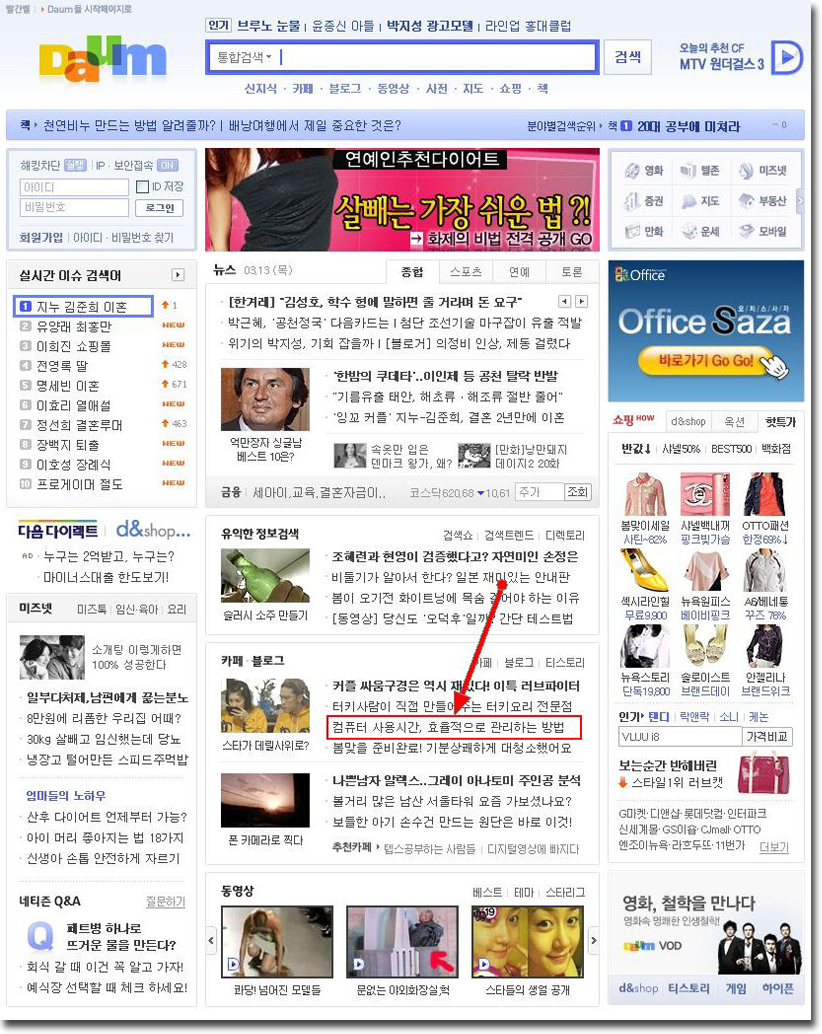
Task: Play the 스타들의 생얼 공개 video
Action: (x=528, y=942)
